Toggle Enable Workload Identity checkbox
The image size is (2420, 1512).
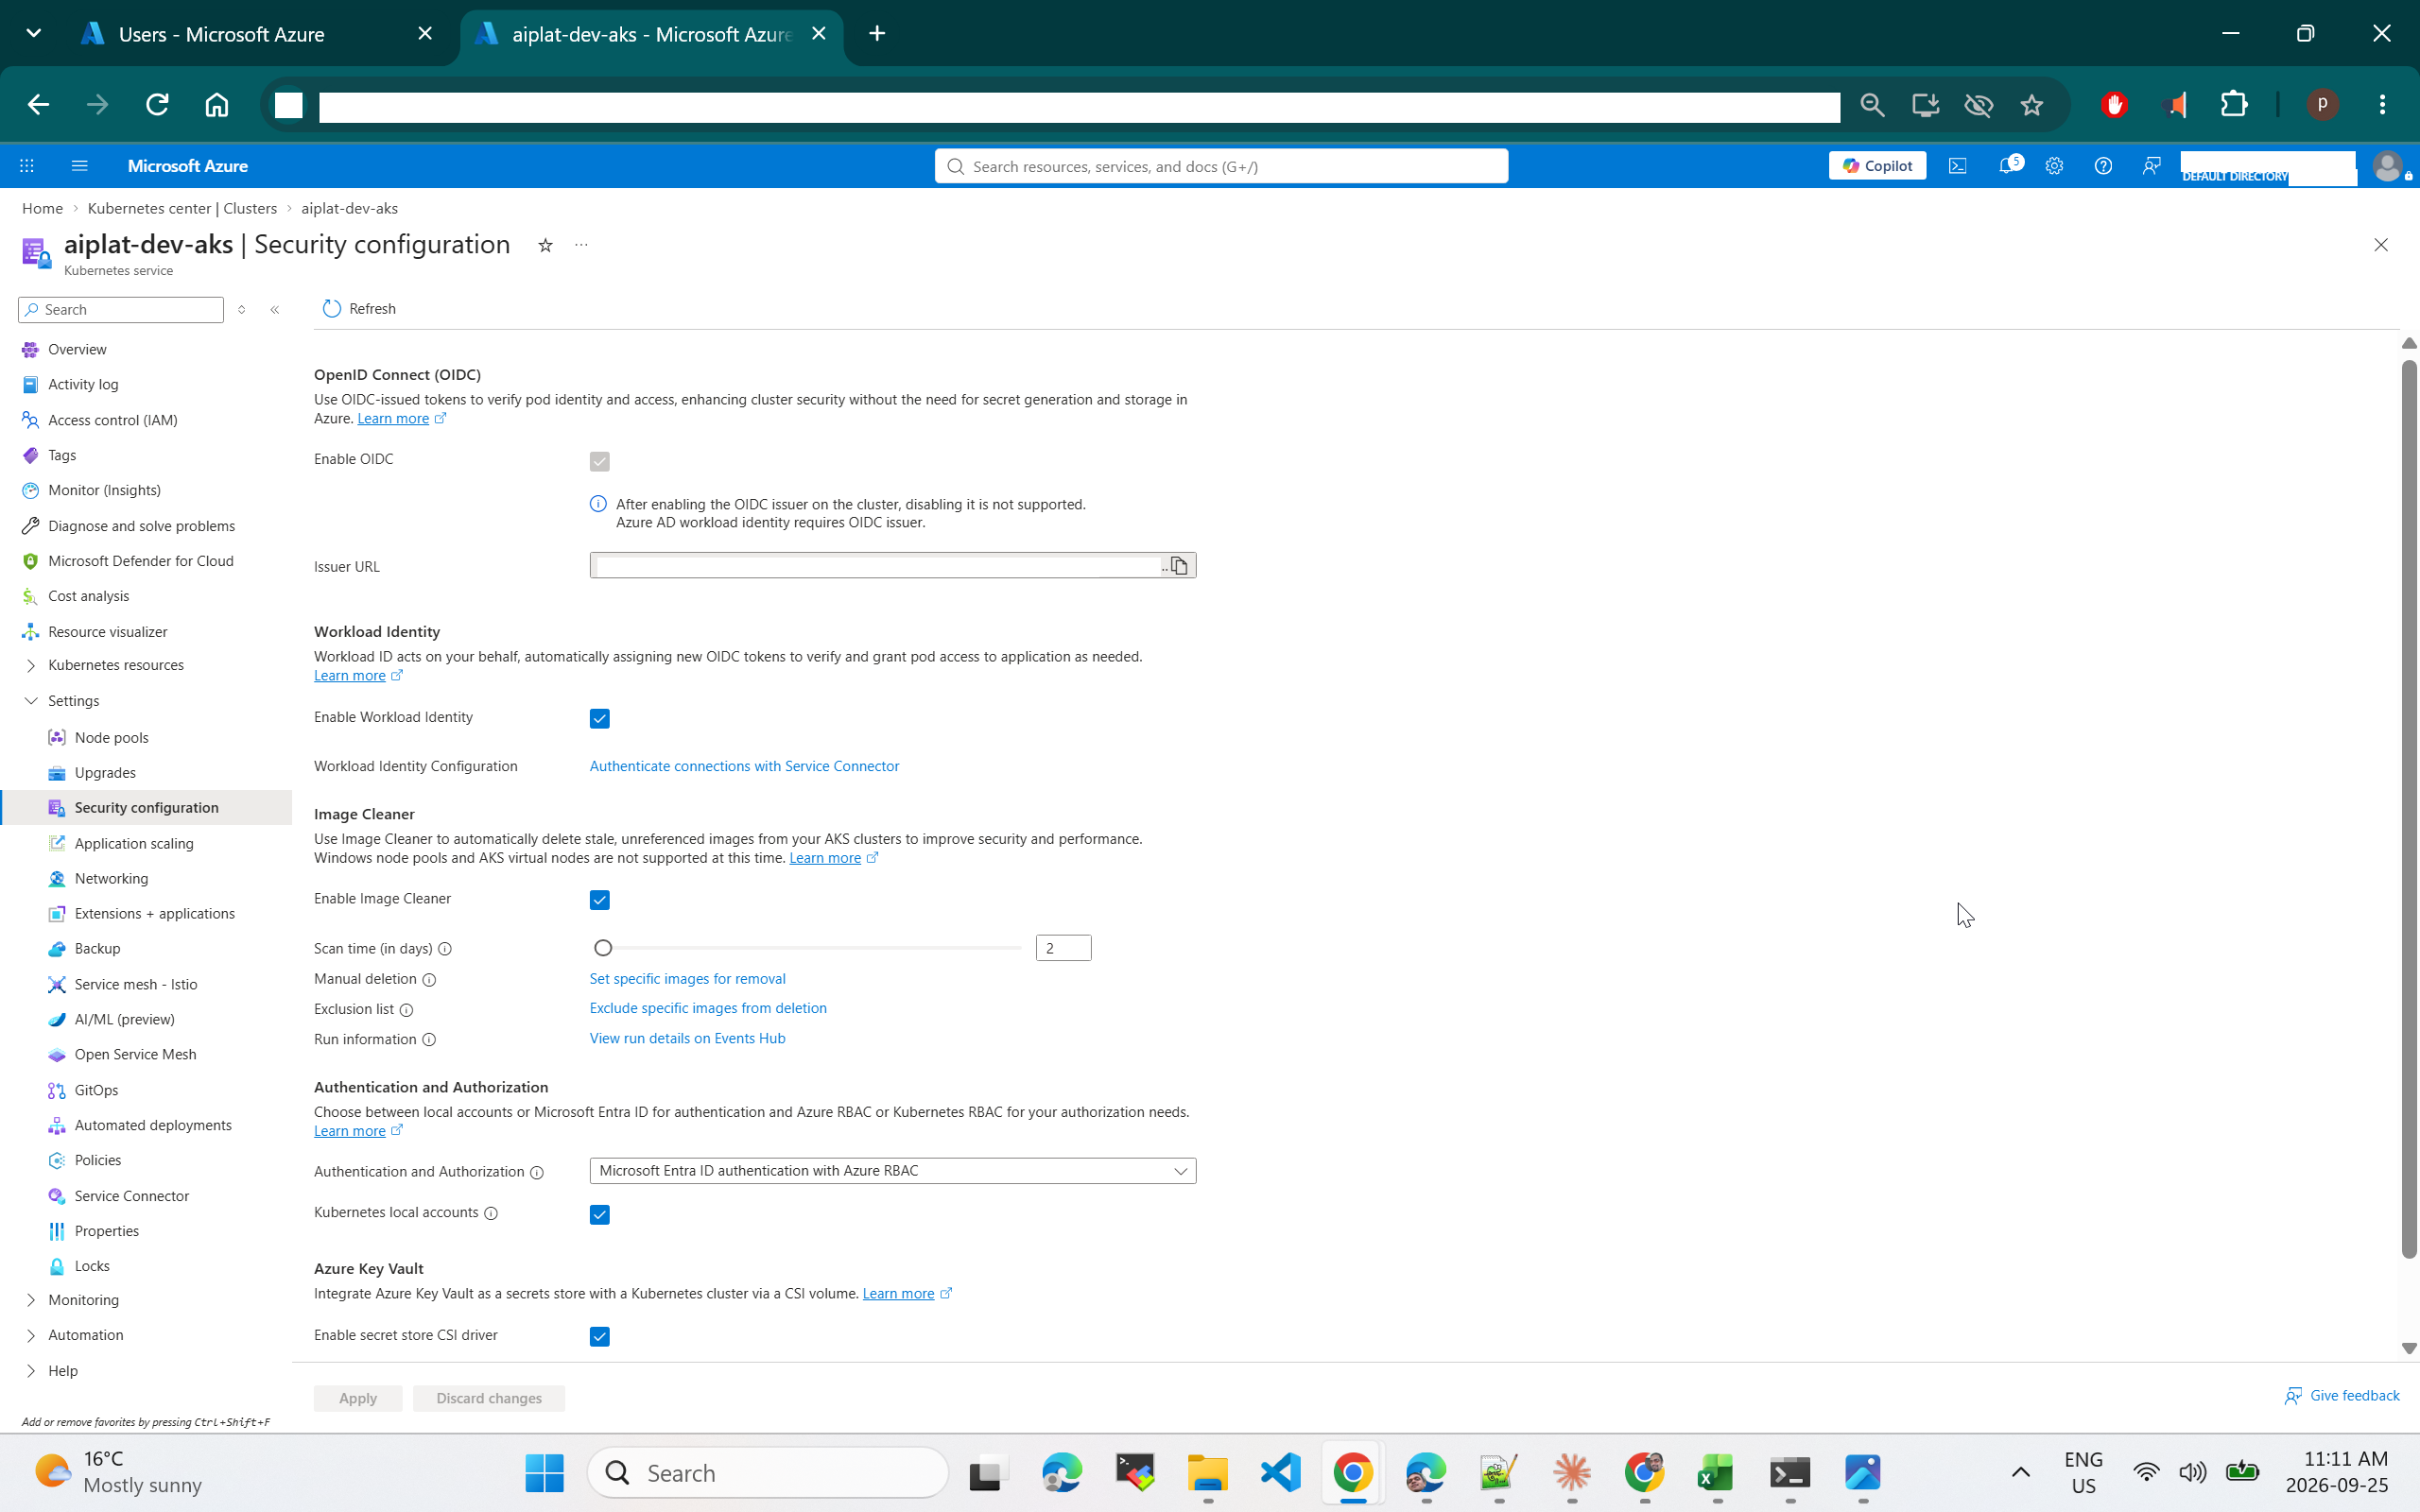coord(600,718)
